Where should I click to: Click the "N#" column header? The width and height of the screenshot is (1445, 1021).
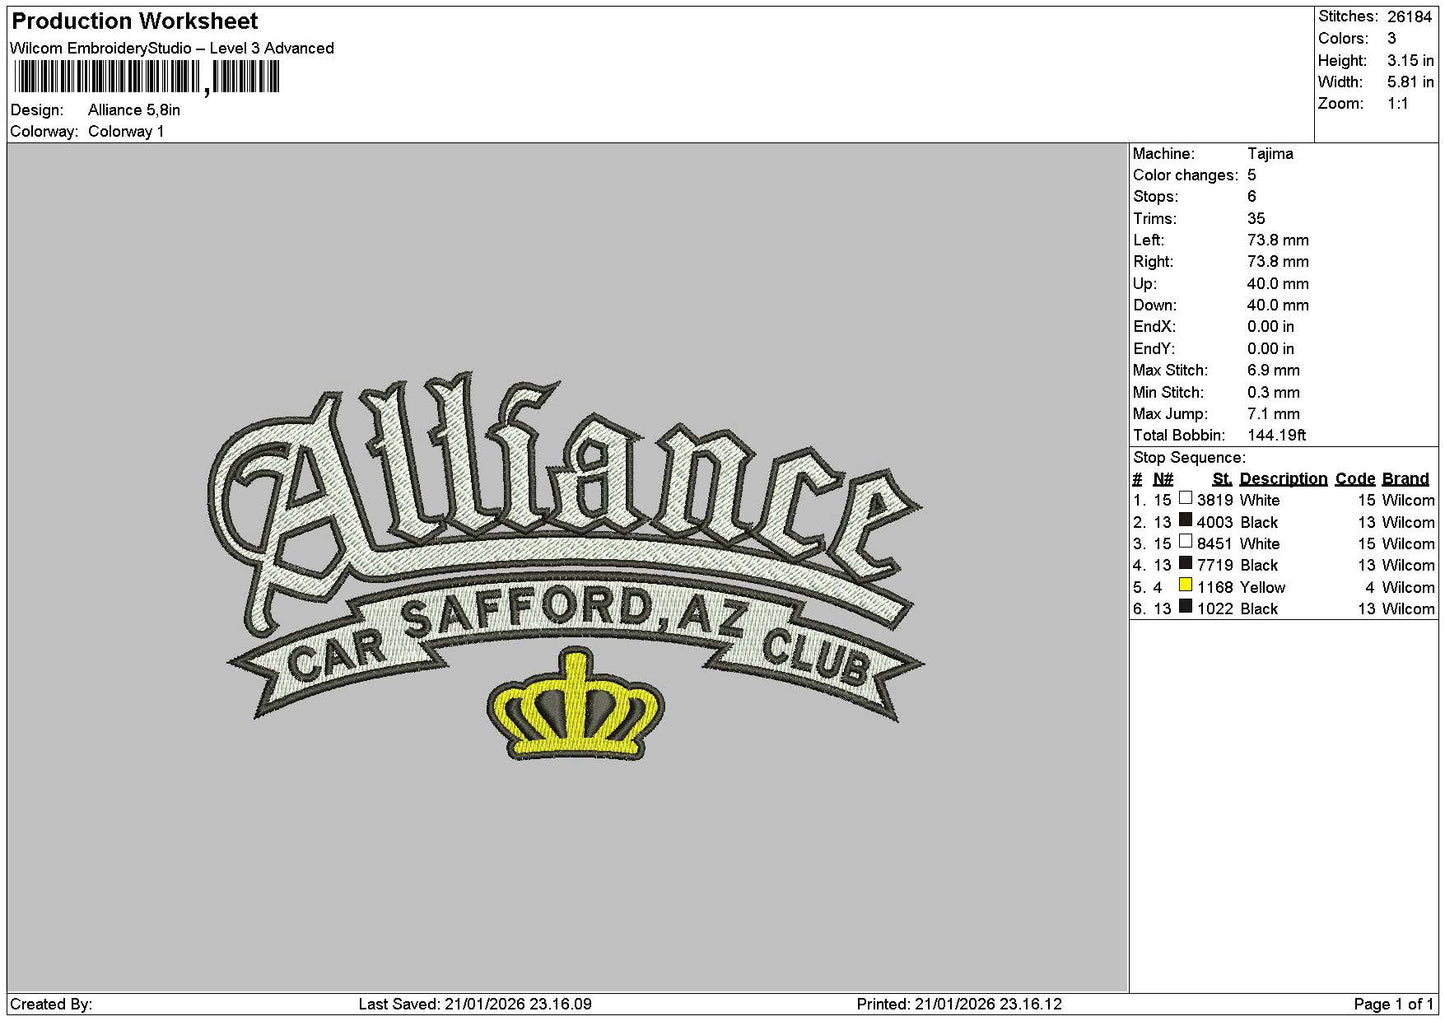pos(1163,479)
